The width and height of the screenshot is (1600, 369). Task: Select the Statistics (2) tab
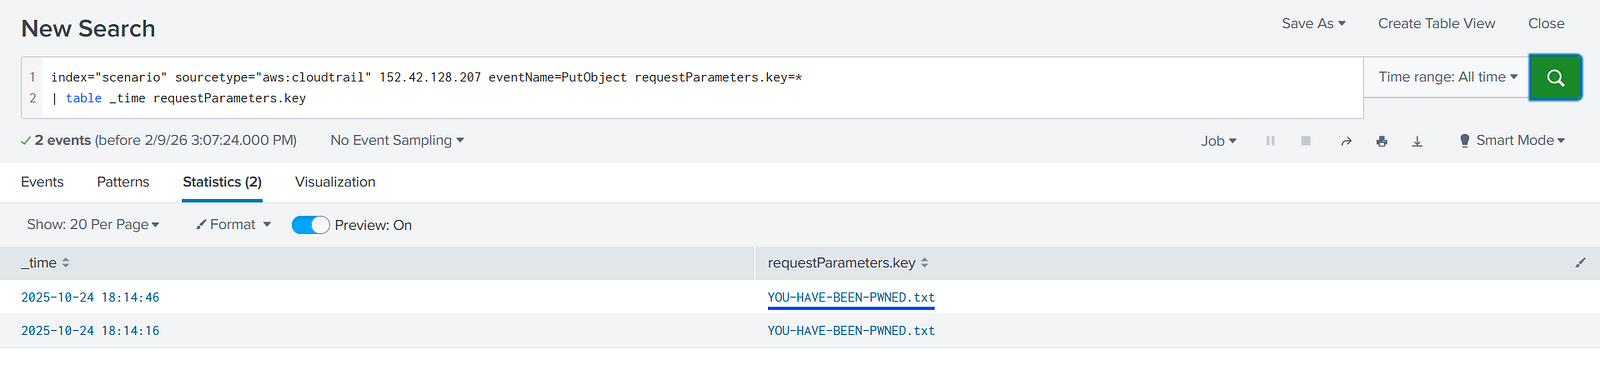click(222, 182)
